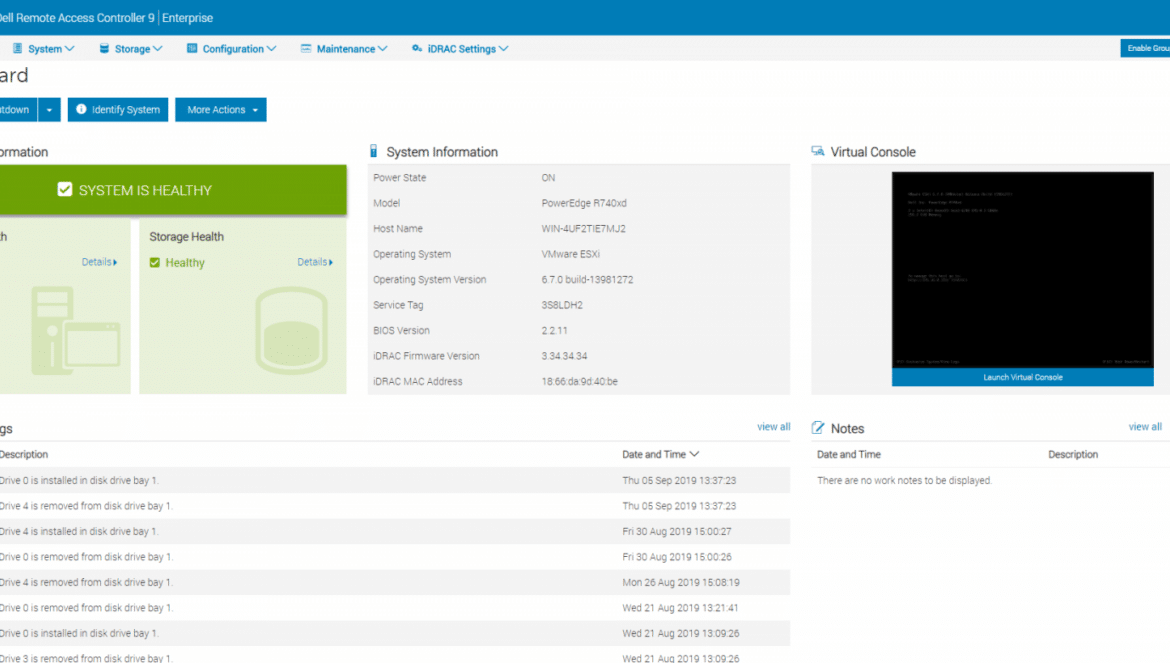1170x663 pixels.
Task: Click the service tag 3S8LDH2
Action: (562, 305)
